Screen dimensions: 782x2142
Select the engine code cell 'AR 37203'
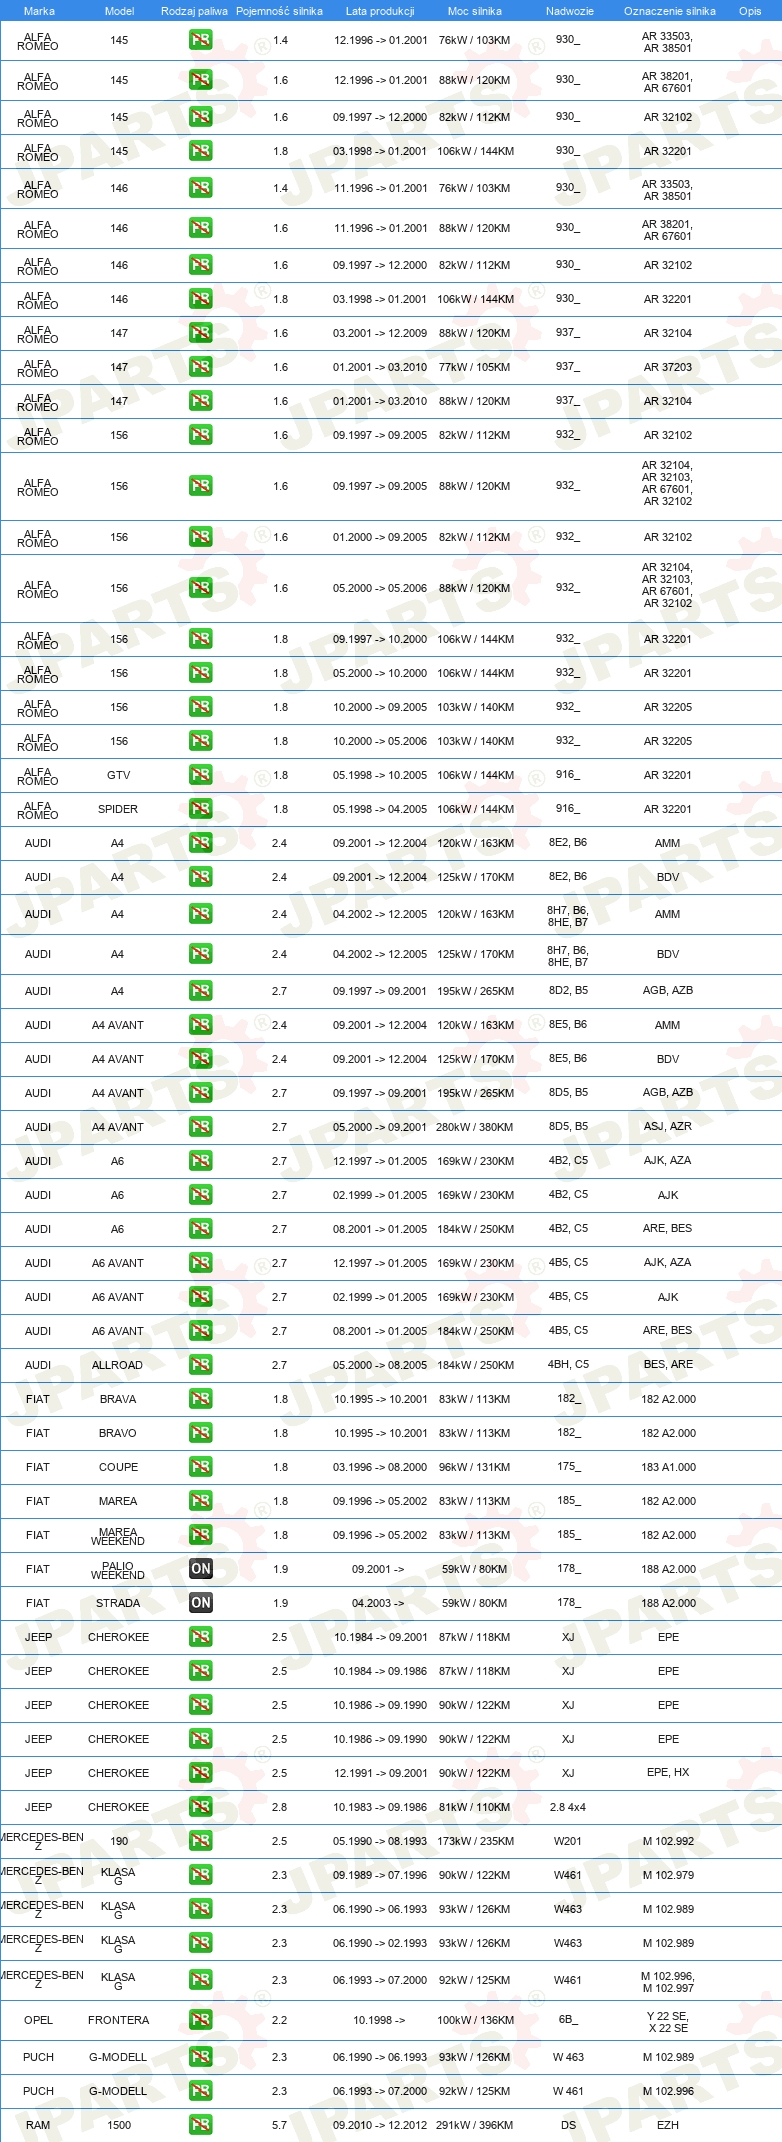(x=668, y=367)
